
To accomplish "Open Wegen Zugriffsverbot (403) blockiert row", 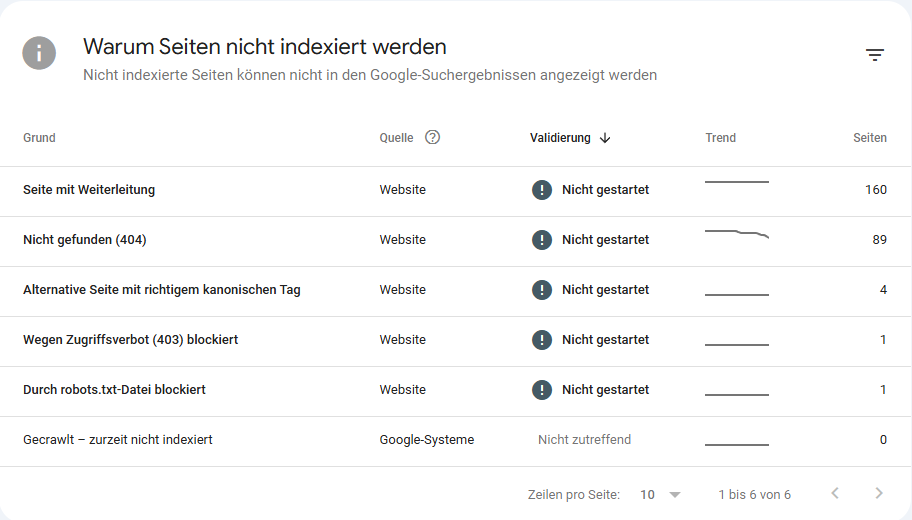I will 456,341.
